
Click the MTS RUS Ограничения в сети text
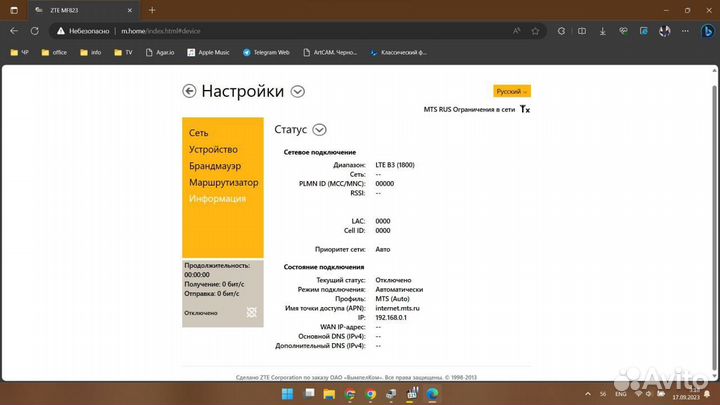tap(469, 110)
